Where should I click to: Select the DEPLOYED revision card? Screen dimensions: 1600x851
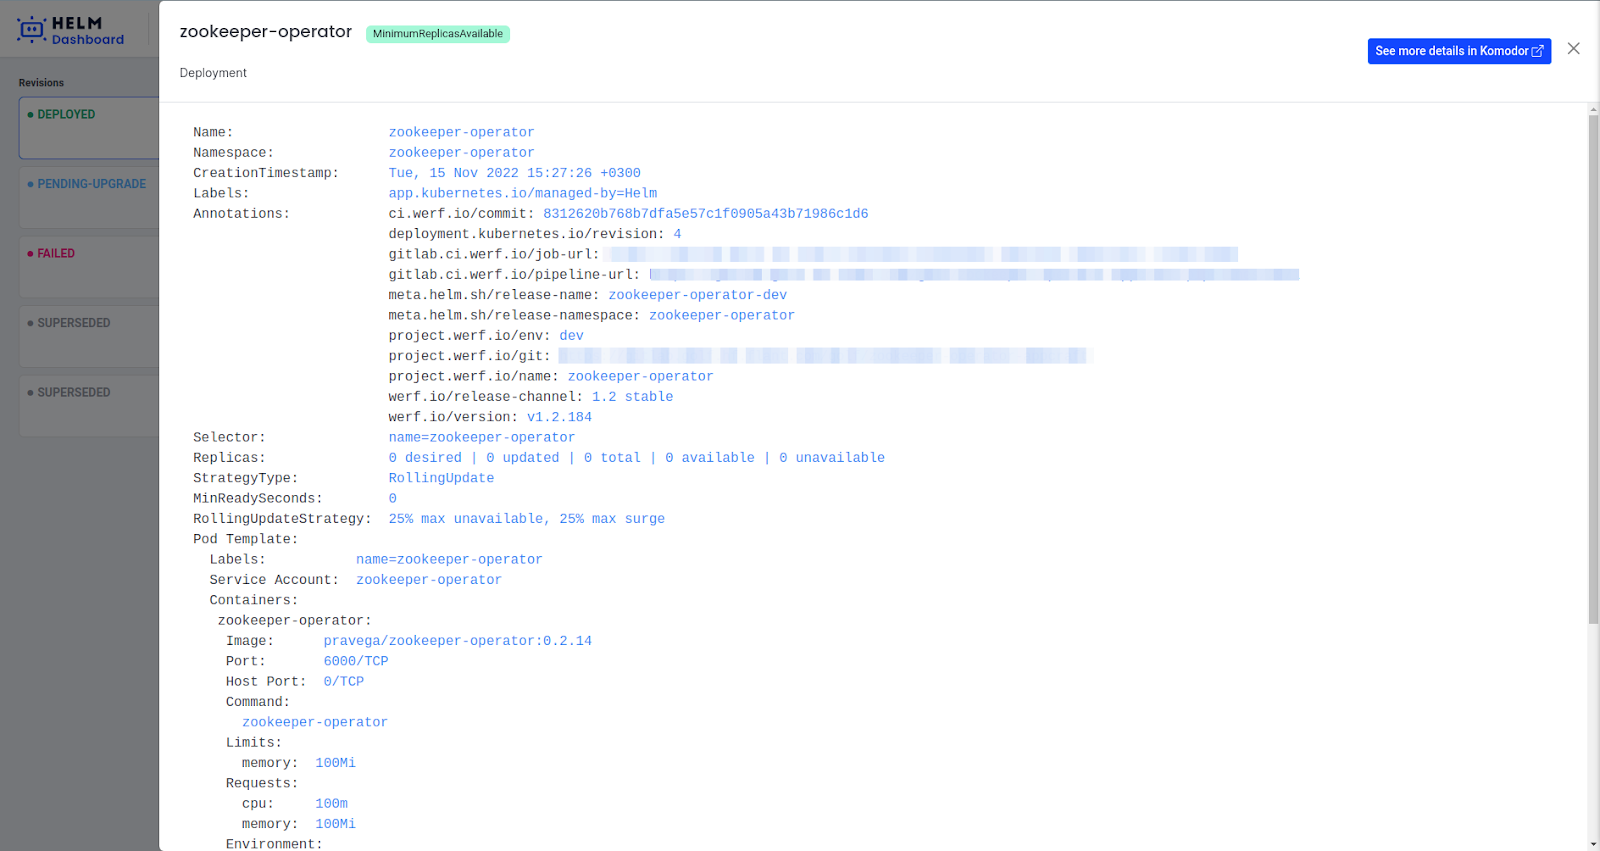[89, 128]
